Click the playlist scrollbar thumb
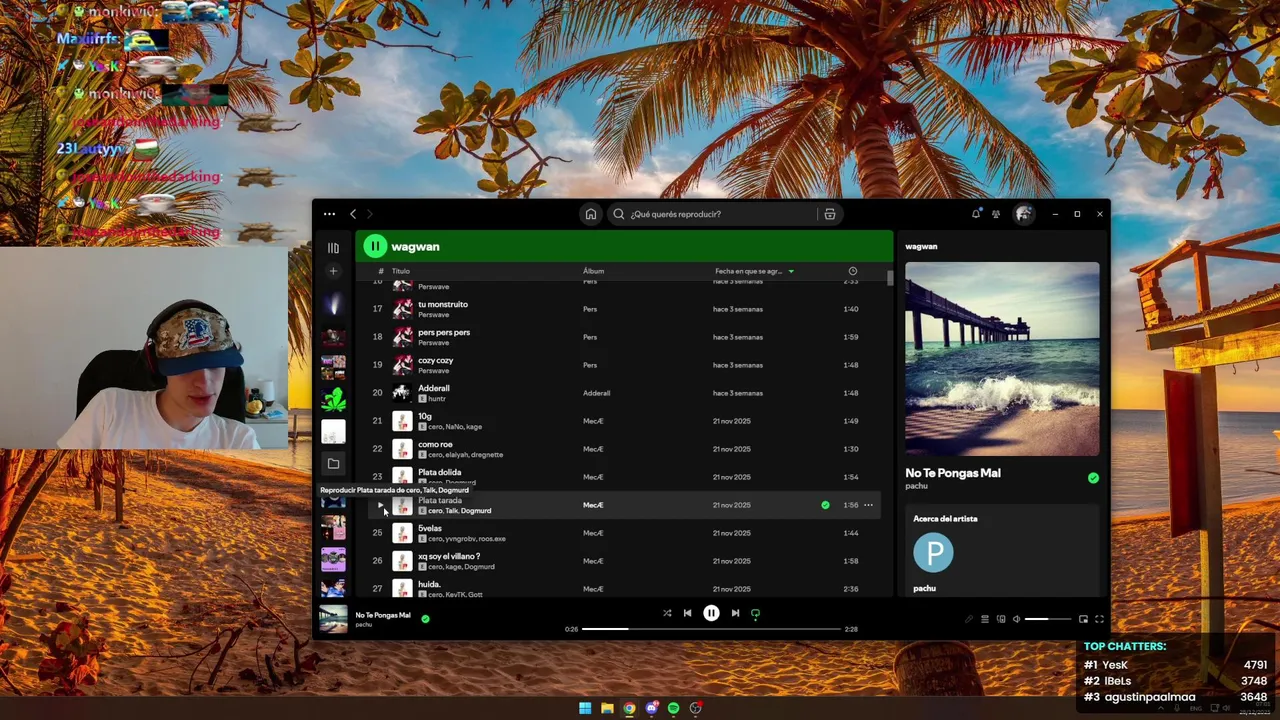 point(890,277)
